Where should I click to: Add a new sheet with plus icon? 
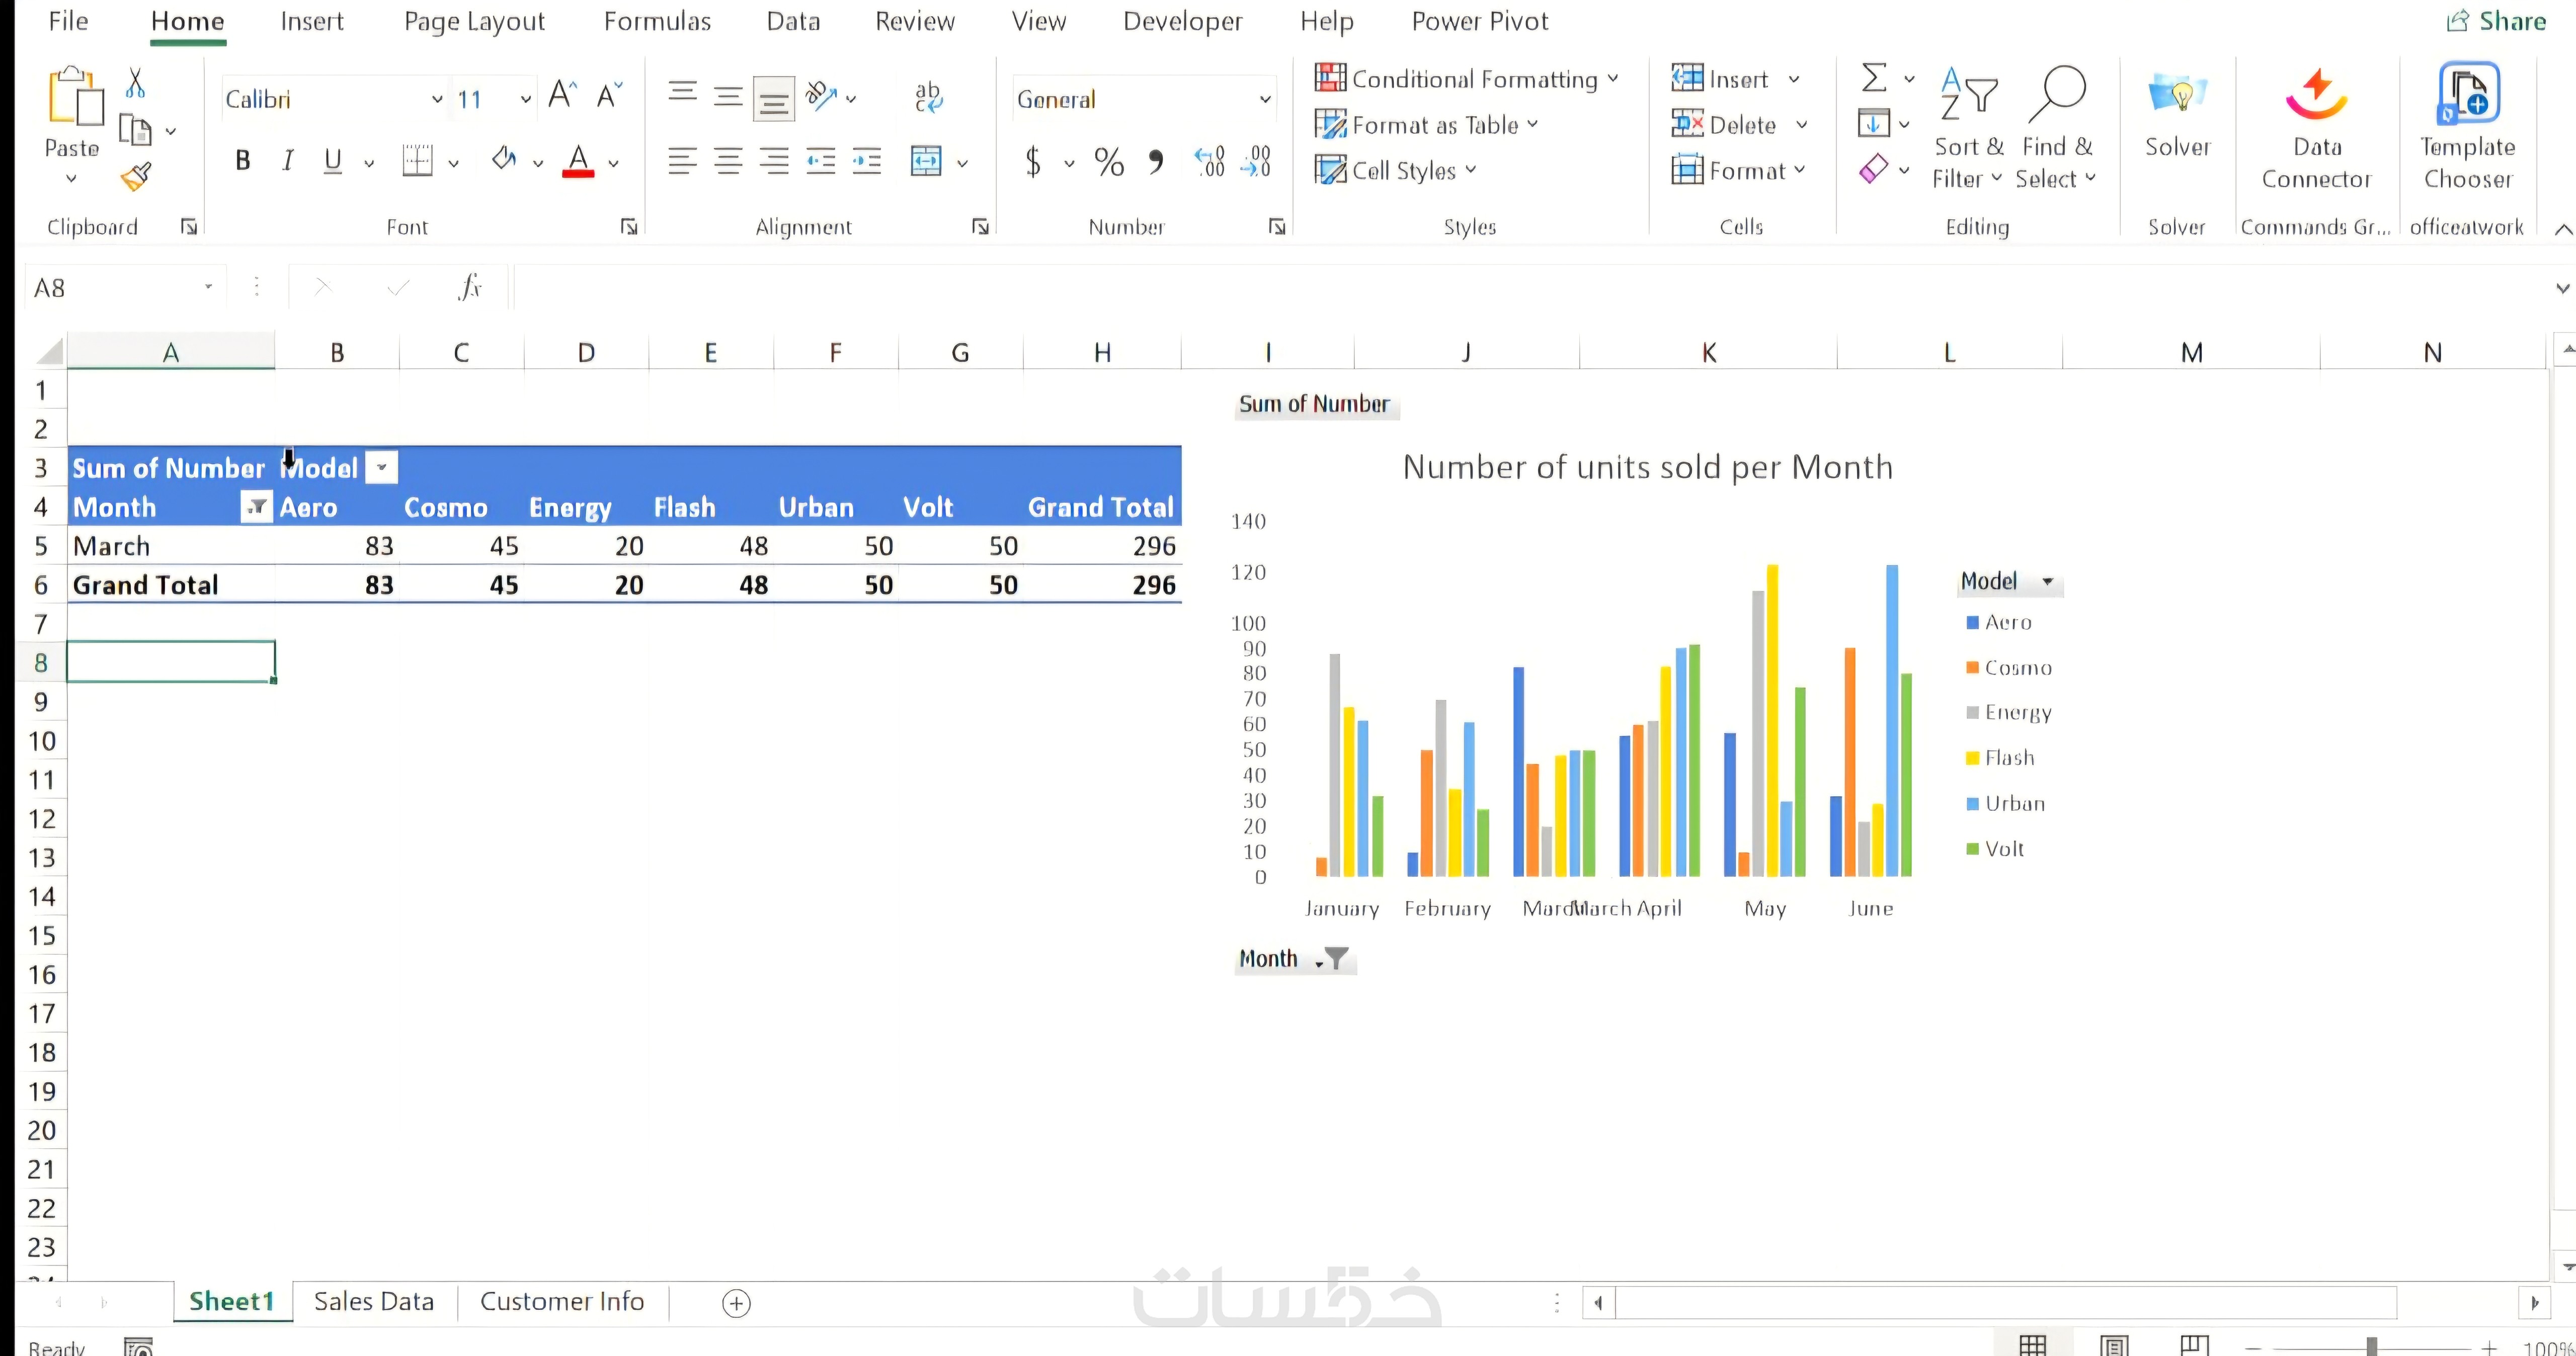(736, 1303)
